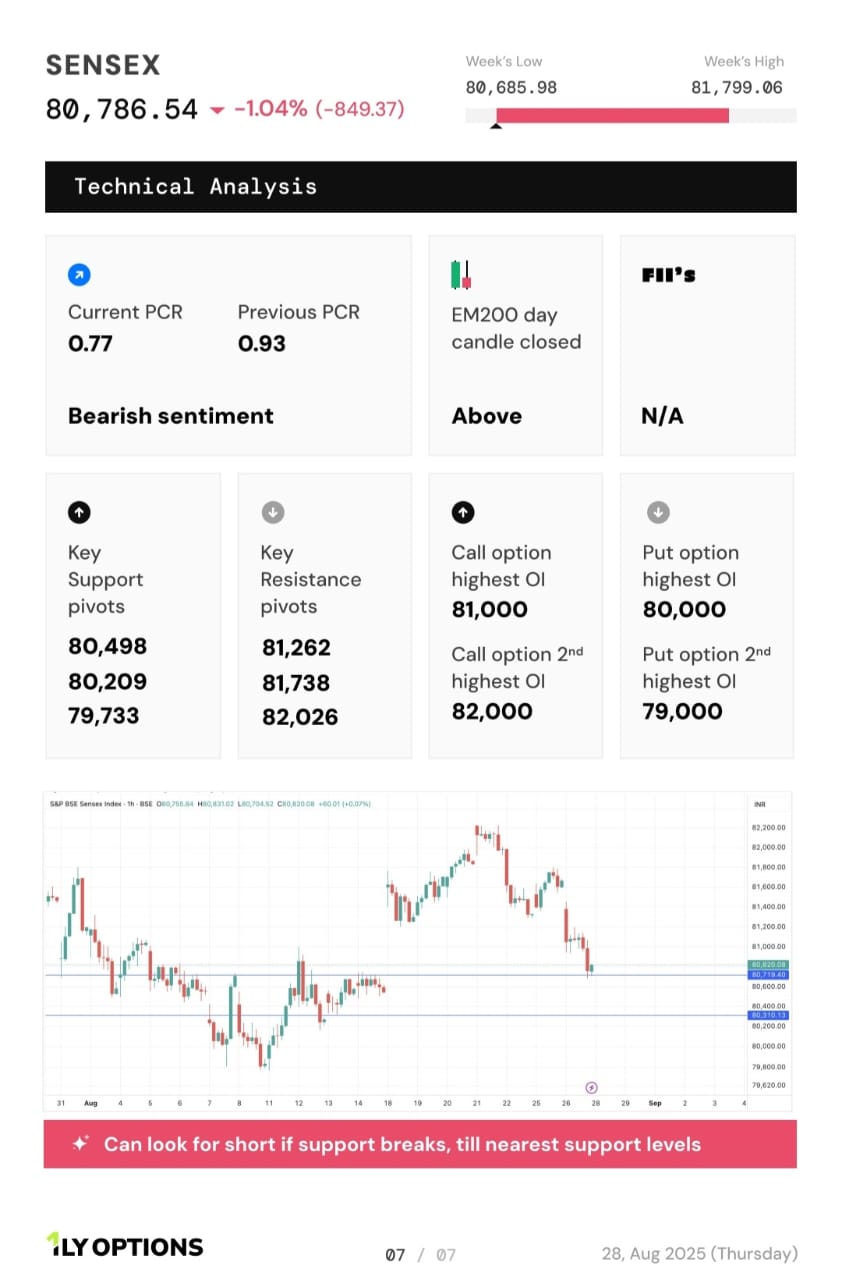
Task: Select the Technical Analysis header bar
Action: click(x=420, y=187)
